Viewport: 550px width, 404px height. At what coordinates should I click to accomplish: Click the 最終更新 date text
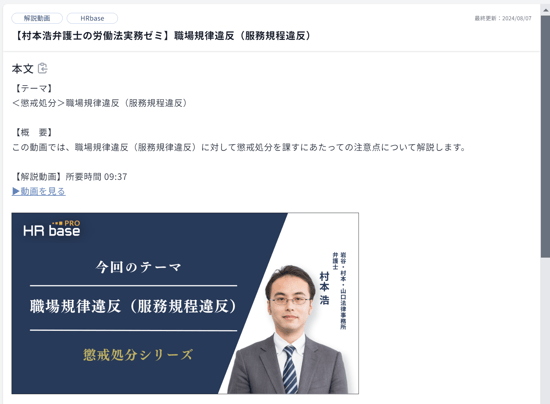point(503,18)
